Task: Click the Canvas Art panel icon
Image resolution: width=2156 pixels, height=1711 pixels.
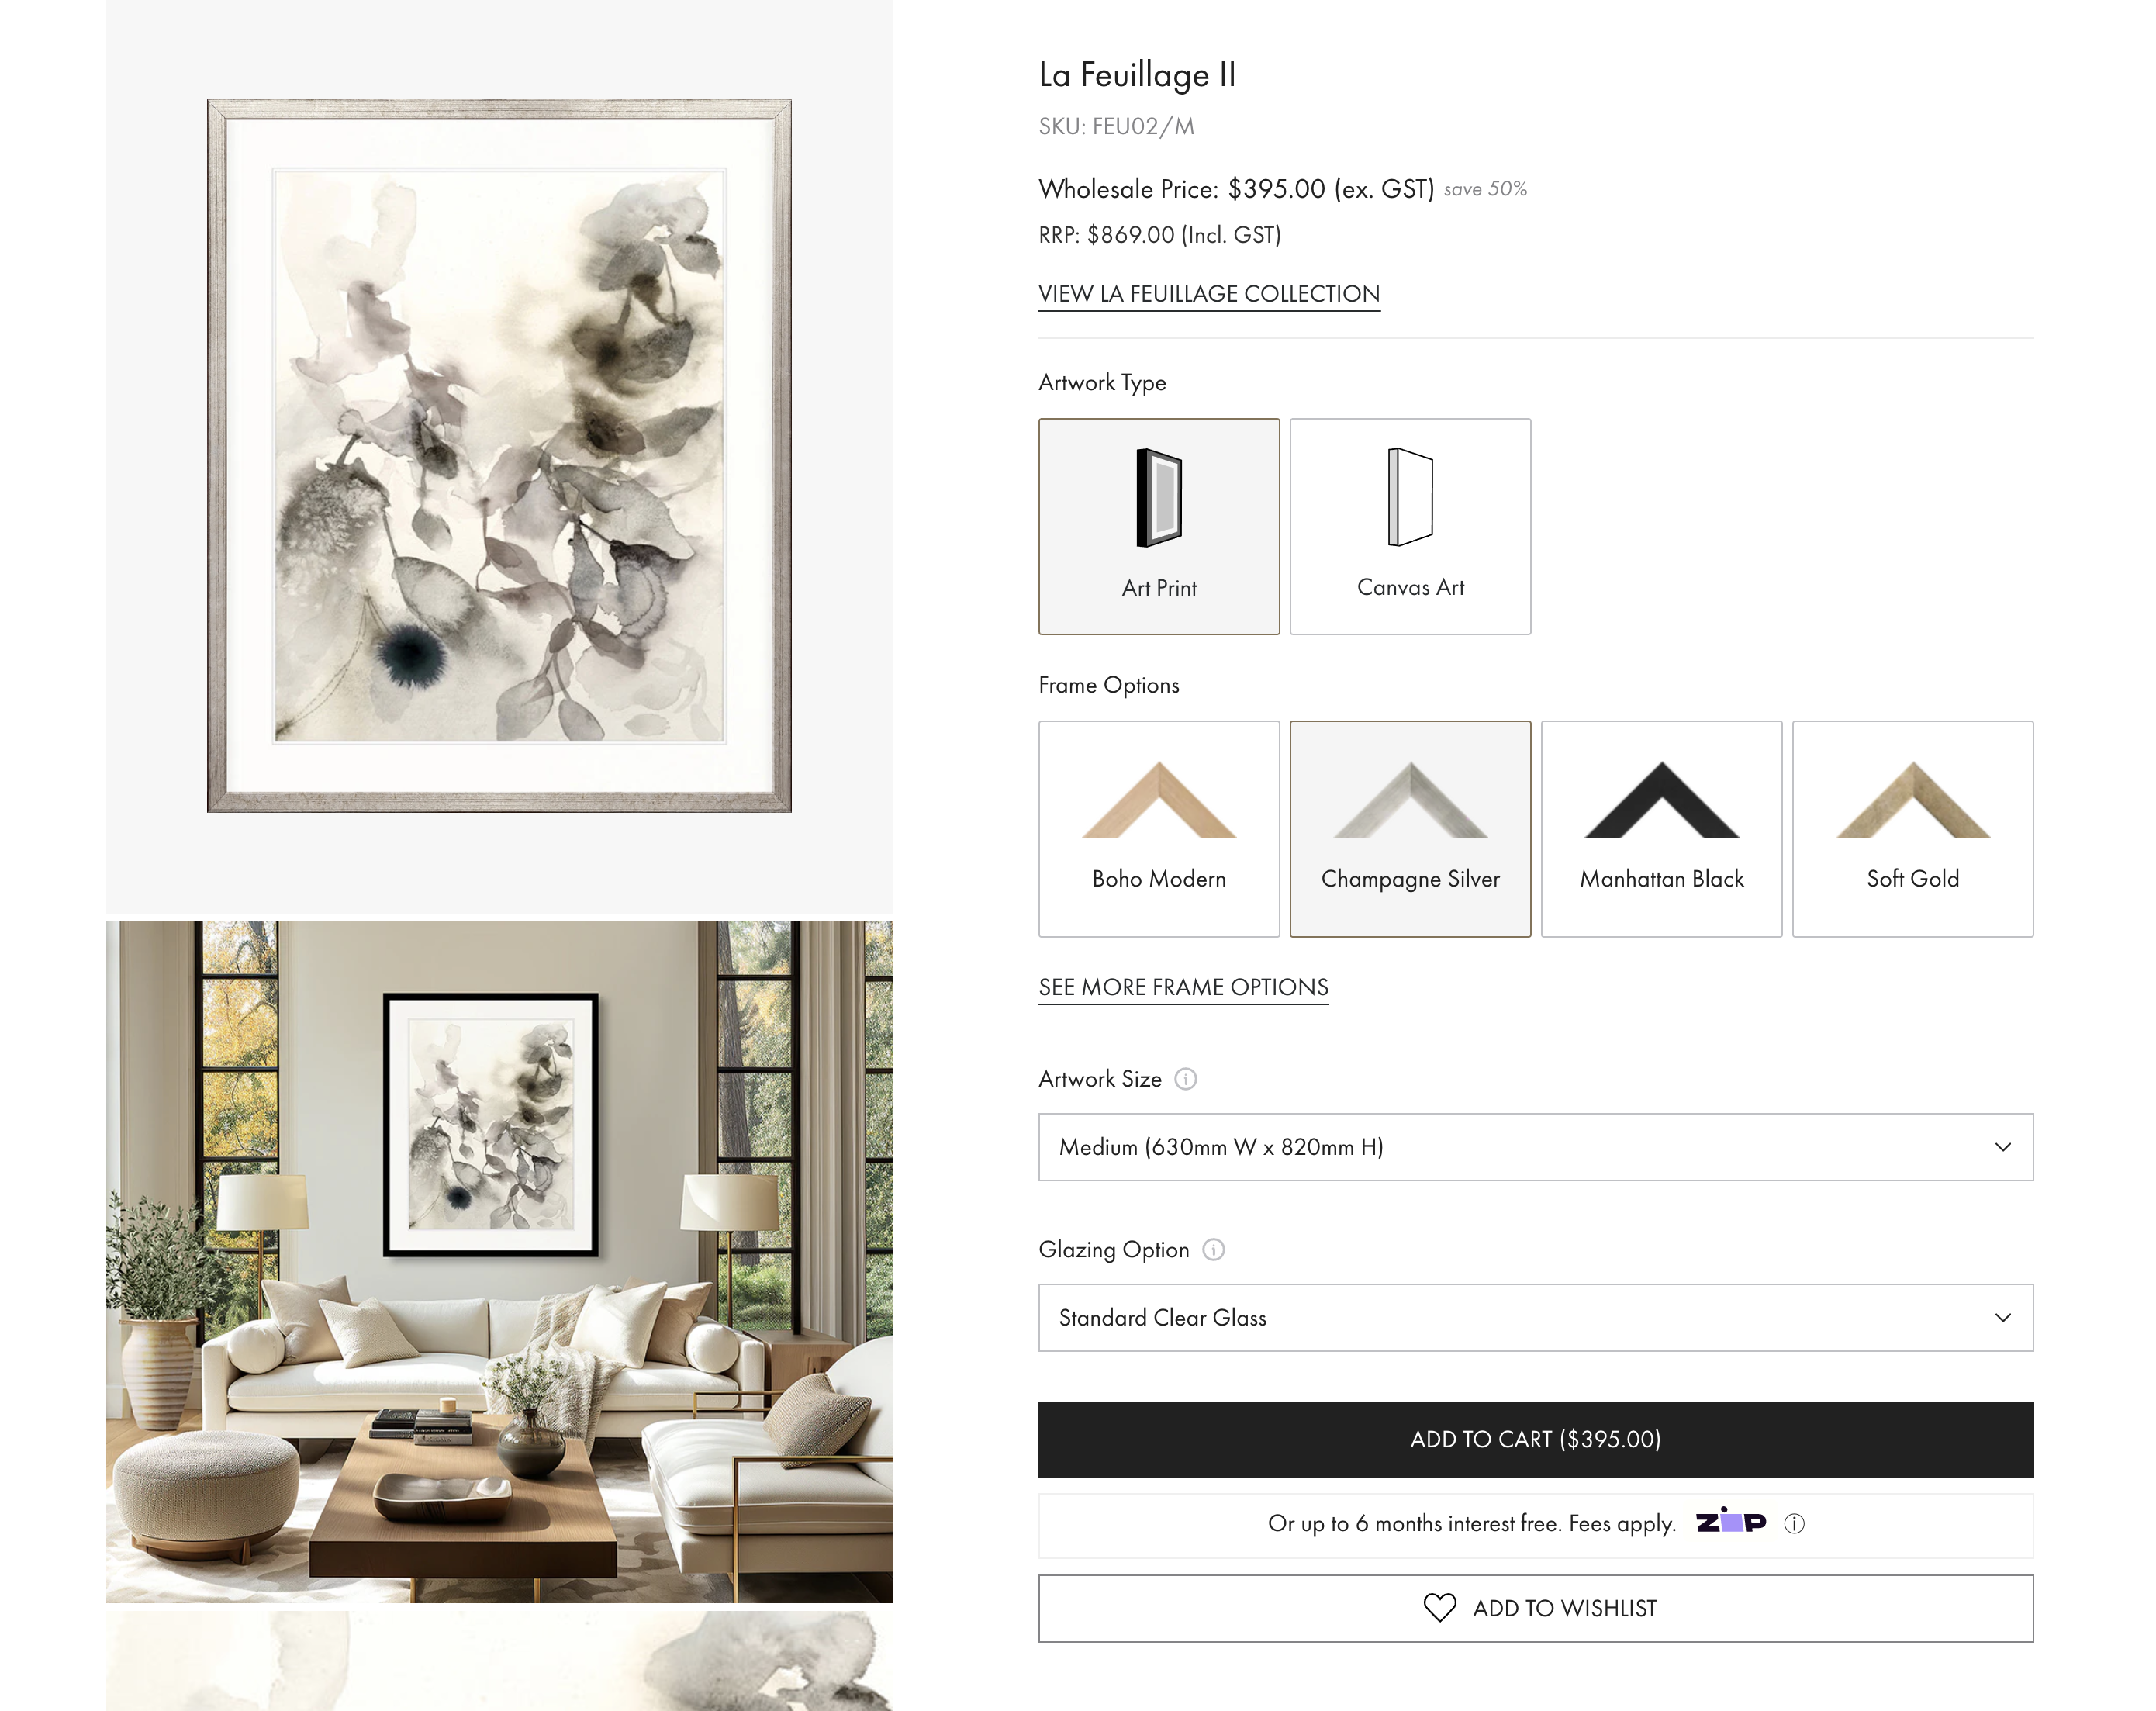Action: click(1410, 497)
